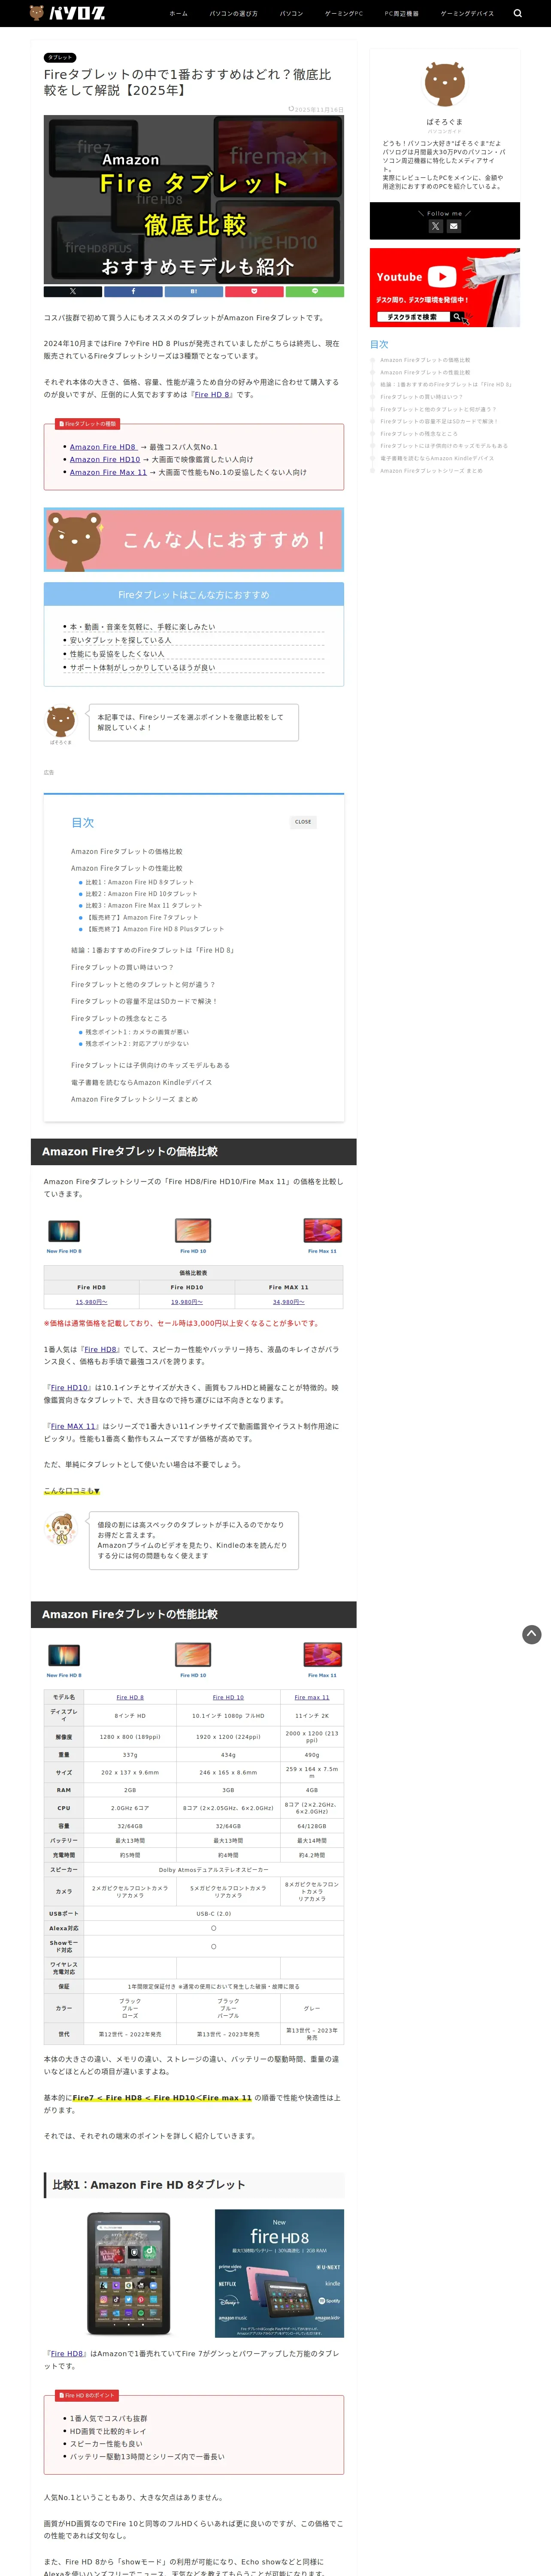This screenshot has width=551, height=2576.
Task: Save article with red Pocket button
Action: coord(254,291)
